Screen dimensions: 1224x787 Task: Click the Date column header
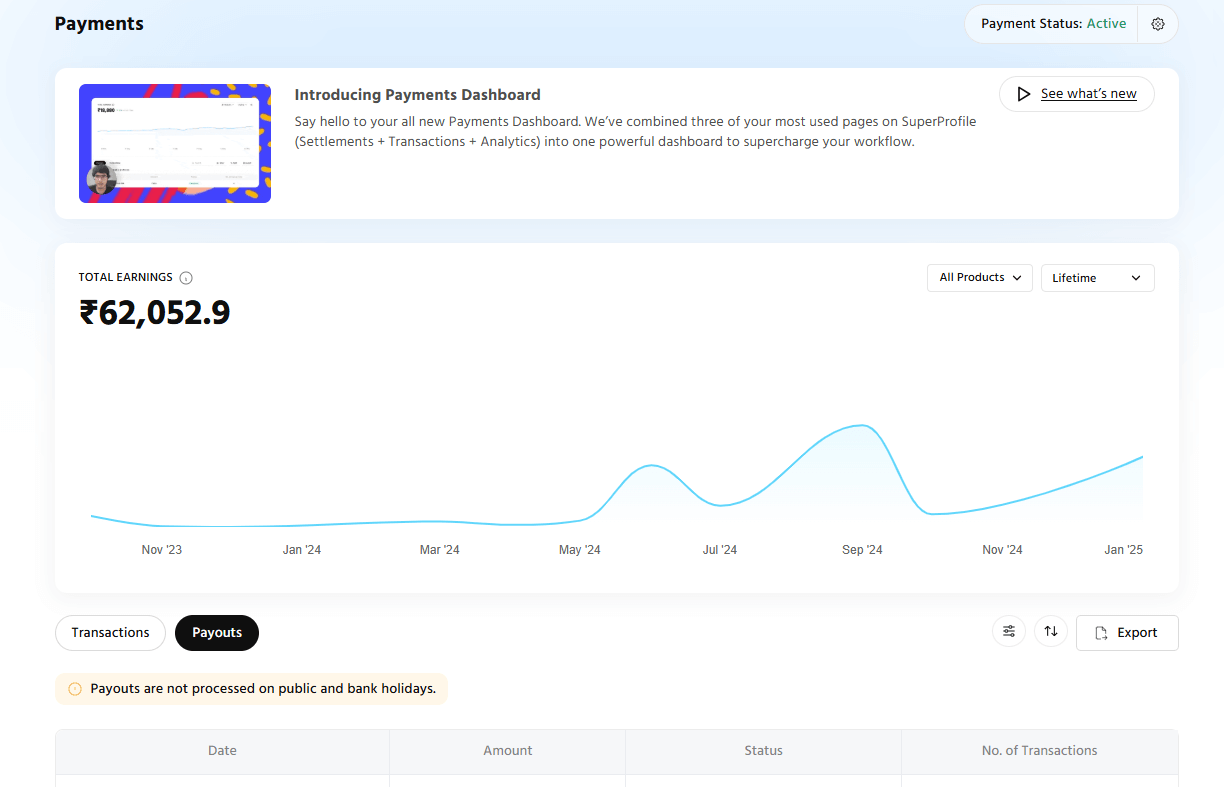point(222,751)
